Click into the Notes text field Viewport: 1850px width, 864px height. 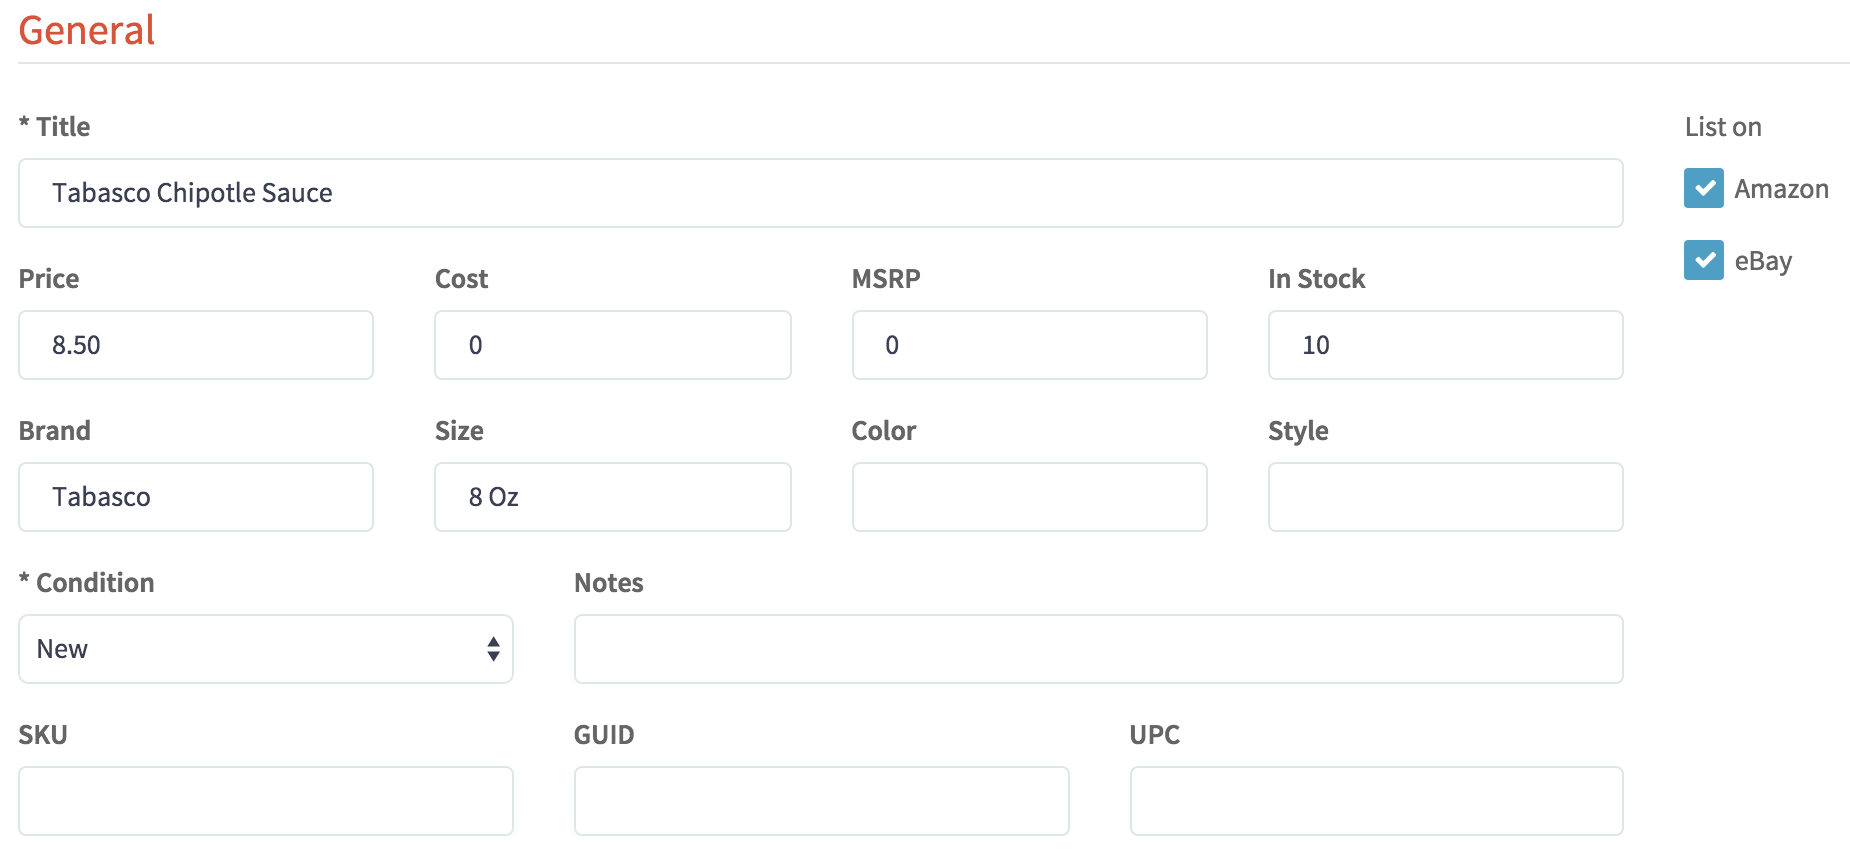tap(1098, 649)
